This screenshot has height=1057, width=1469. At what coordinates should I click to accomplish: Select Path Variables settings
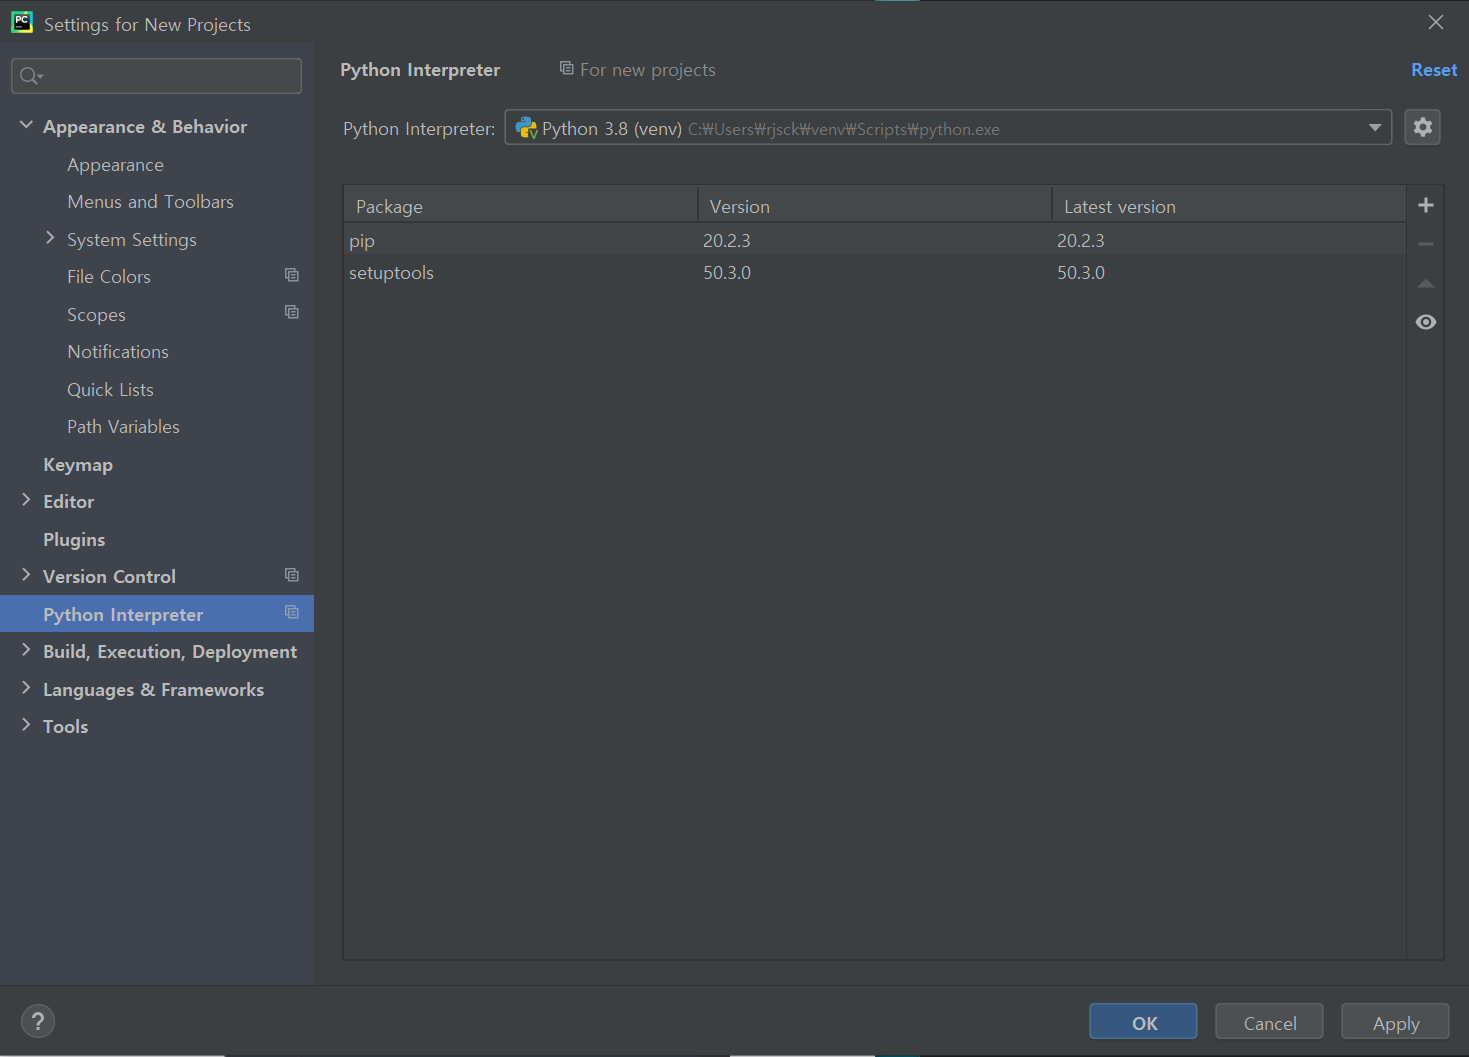(123, 427)
